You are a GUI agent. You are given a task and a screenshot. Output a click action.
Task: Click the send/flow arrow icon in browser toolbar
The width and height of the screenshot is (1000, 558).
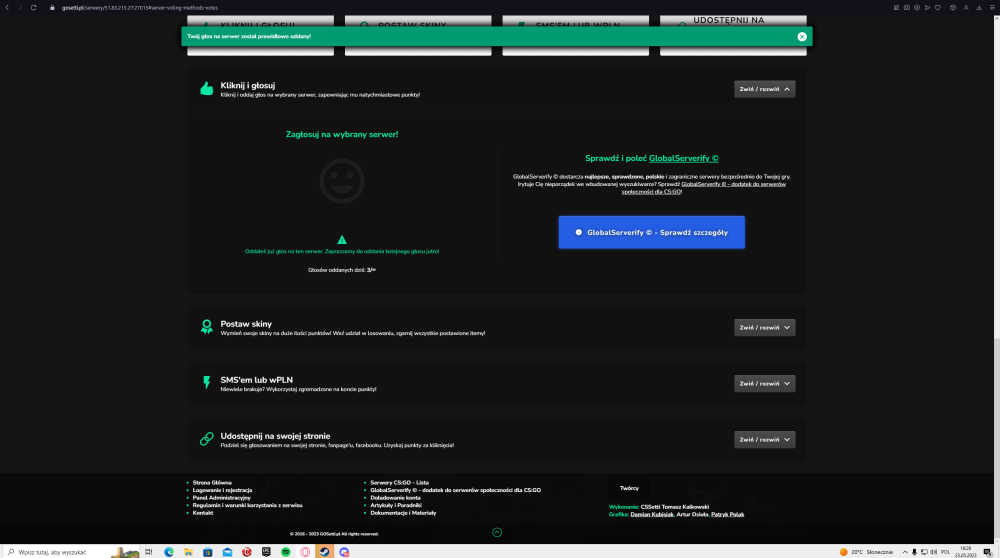927,8
